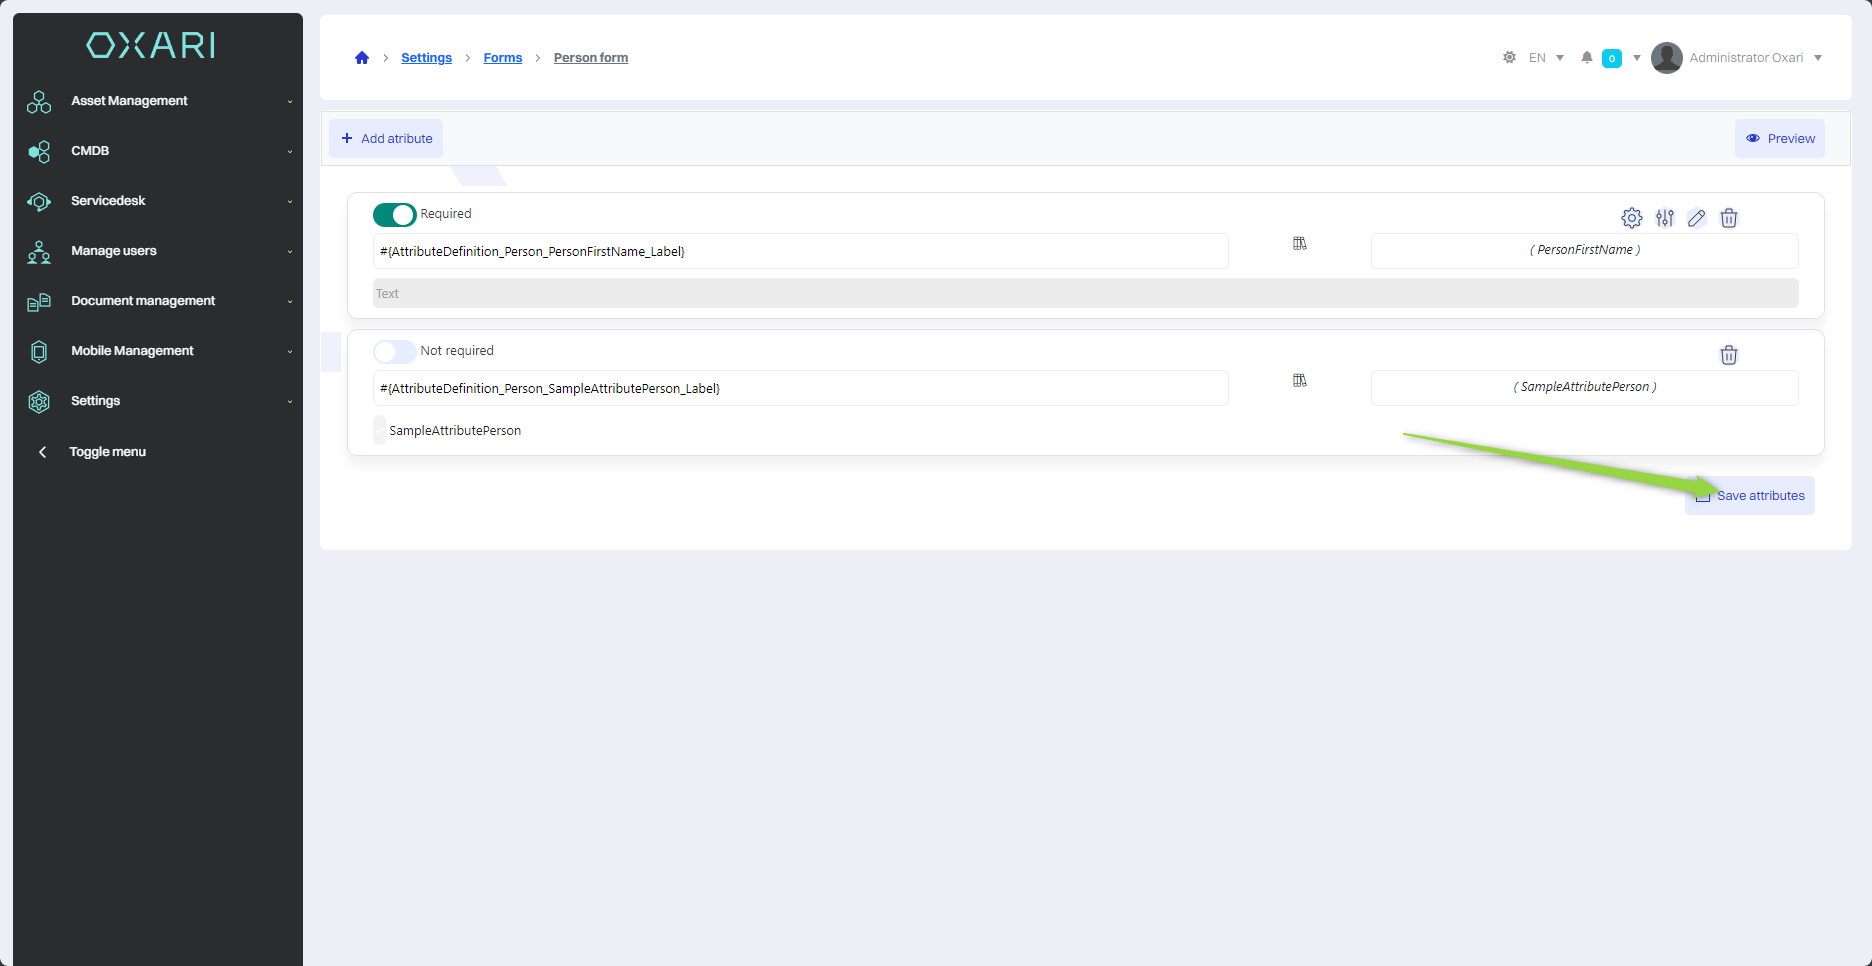Viewport: 1872px width, 966px height.
Task: Click translation icon beside PersonFirstName label
Action: pyautogui.click(x=1299, y=244)
